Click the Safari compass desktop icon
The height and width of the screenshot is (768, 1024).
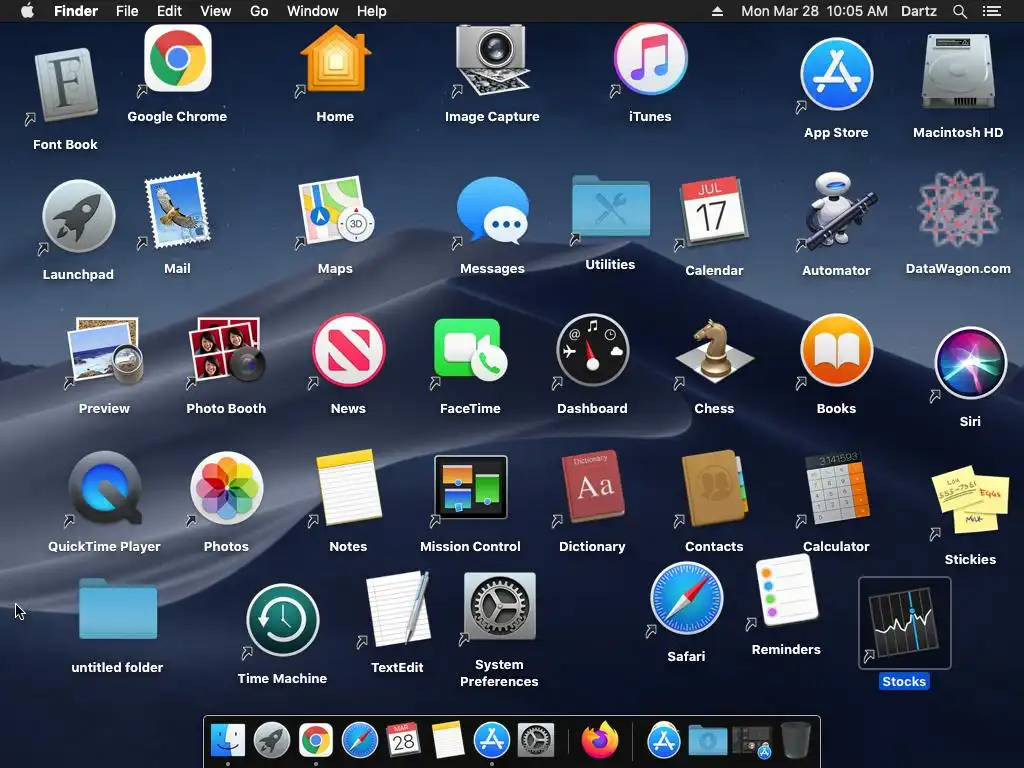[686, 598]
